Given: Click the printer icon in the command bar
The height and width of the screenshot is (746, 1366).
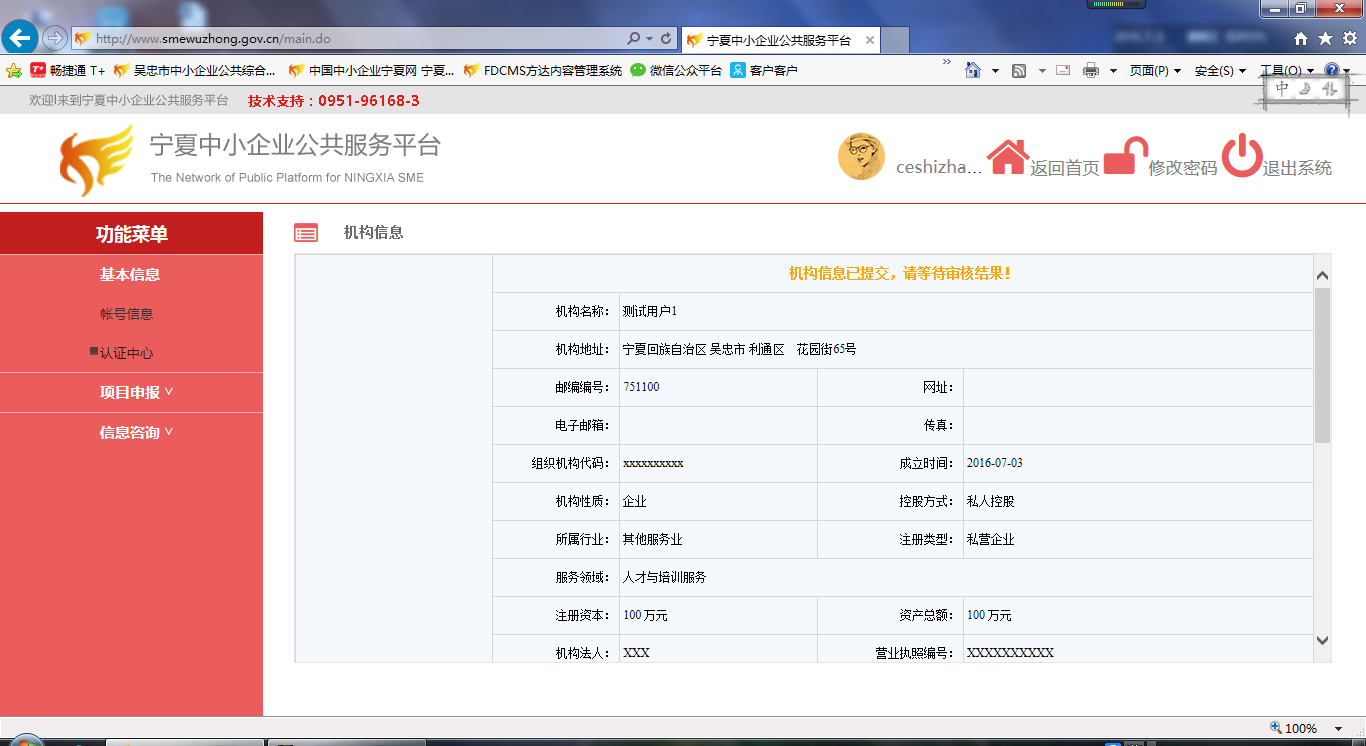Looking at the screenshot, I should pos(1090,71).
